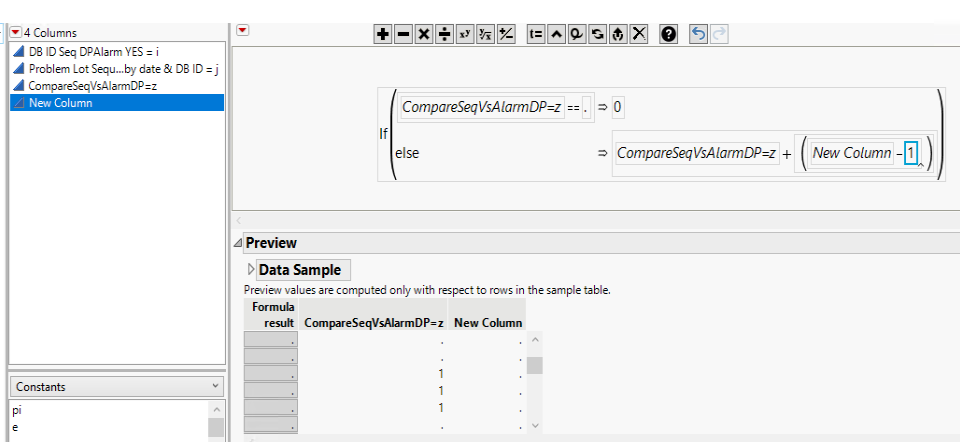Open the Constants function group dropdown
Image resolution: width=960 pixels, height=442 pixels.
(216, 385)
